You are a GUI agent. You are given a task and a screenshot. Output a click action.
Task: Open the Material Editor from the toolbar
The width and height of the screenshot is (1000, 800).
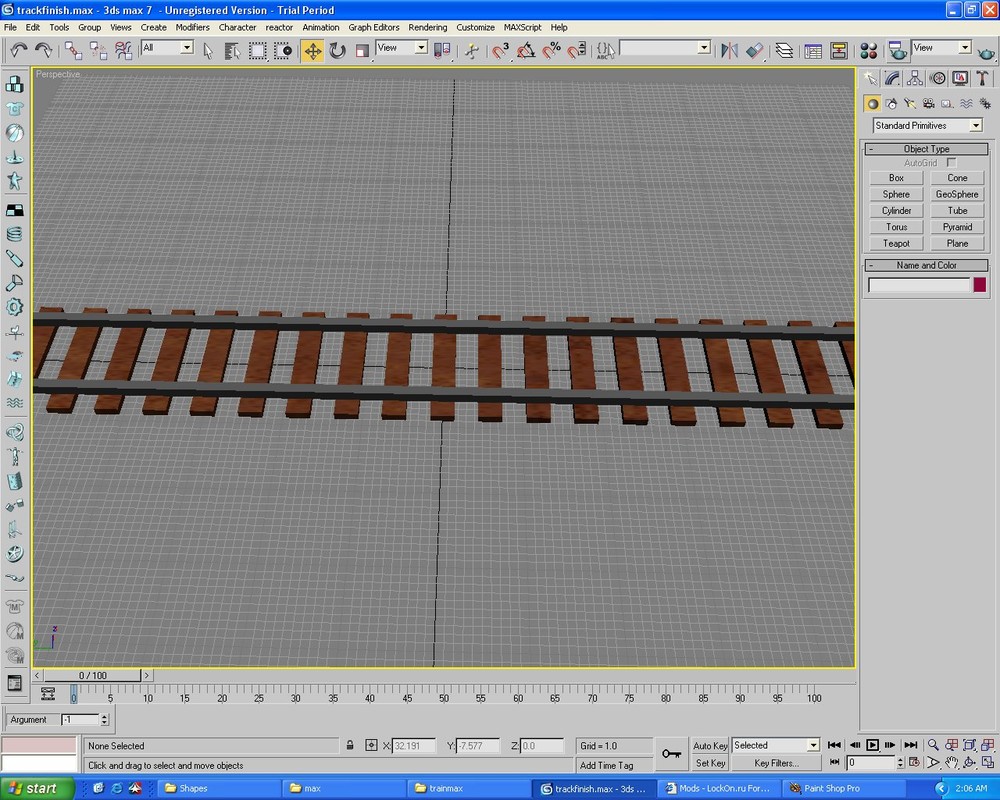[868, 48]
